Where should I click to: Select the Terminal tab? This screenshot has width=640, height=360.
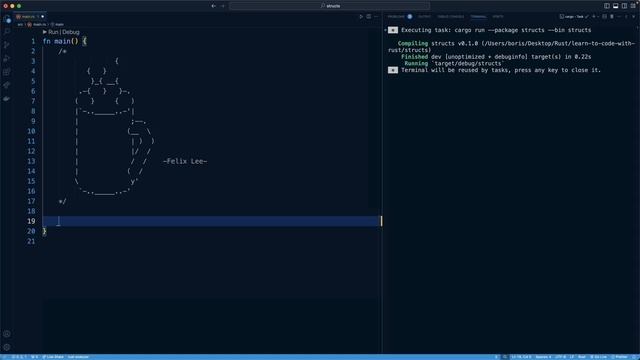[x=478, y=17]
